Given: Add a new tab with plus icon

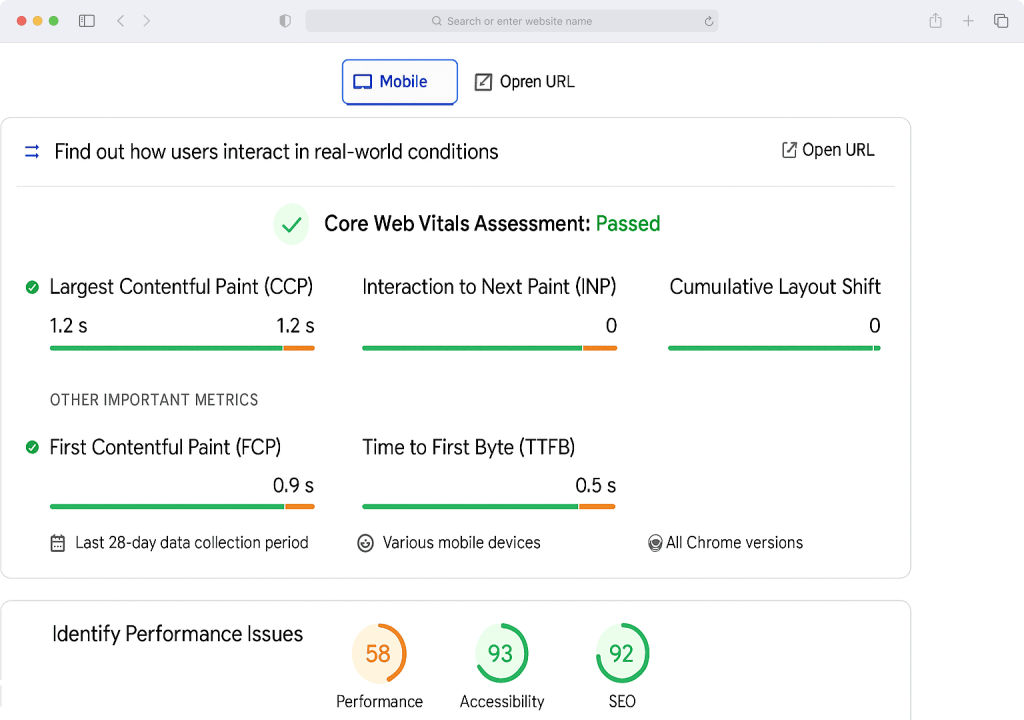Looking at the screenshot, I should click(x=968, y=21).
